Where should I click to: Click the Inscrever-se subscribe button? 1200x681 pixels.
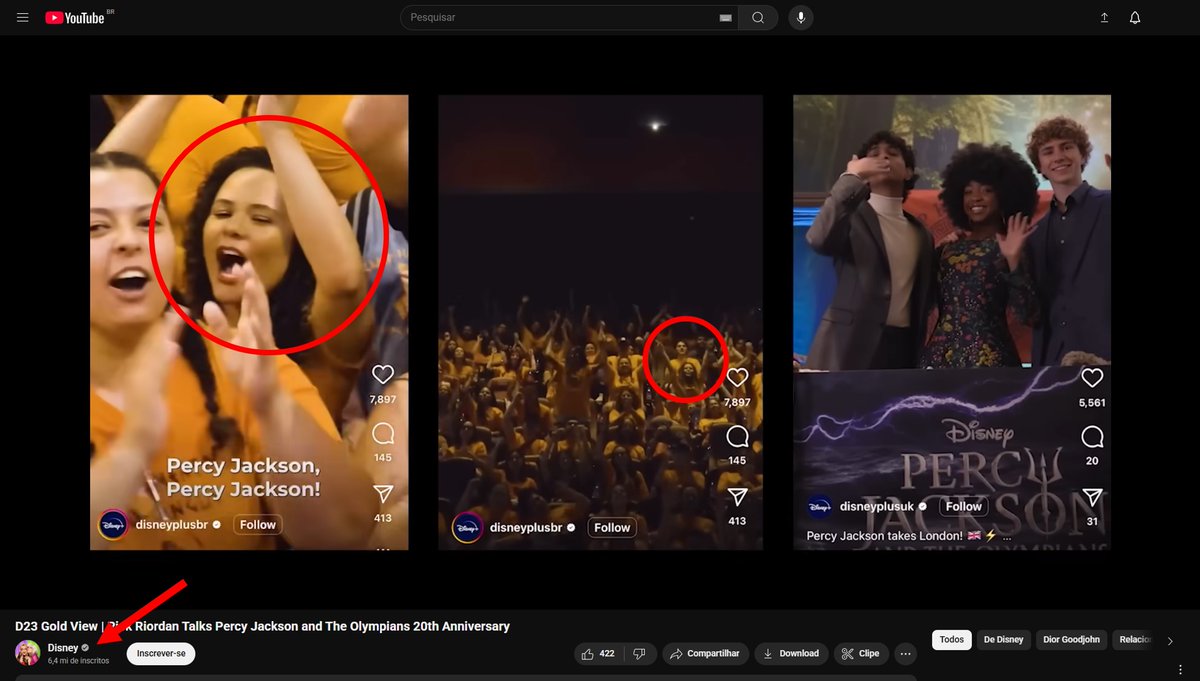click(x=161, y=654)
